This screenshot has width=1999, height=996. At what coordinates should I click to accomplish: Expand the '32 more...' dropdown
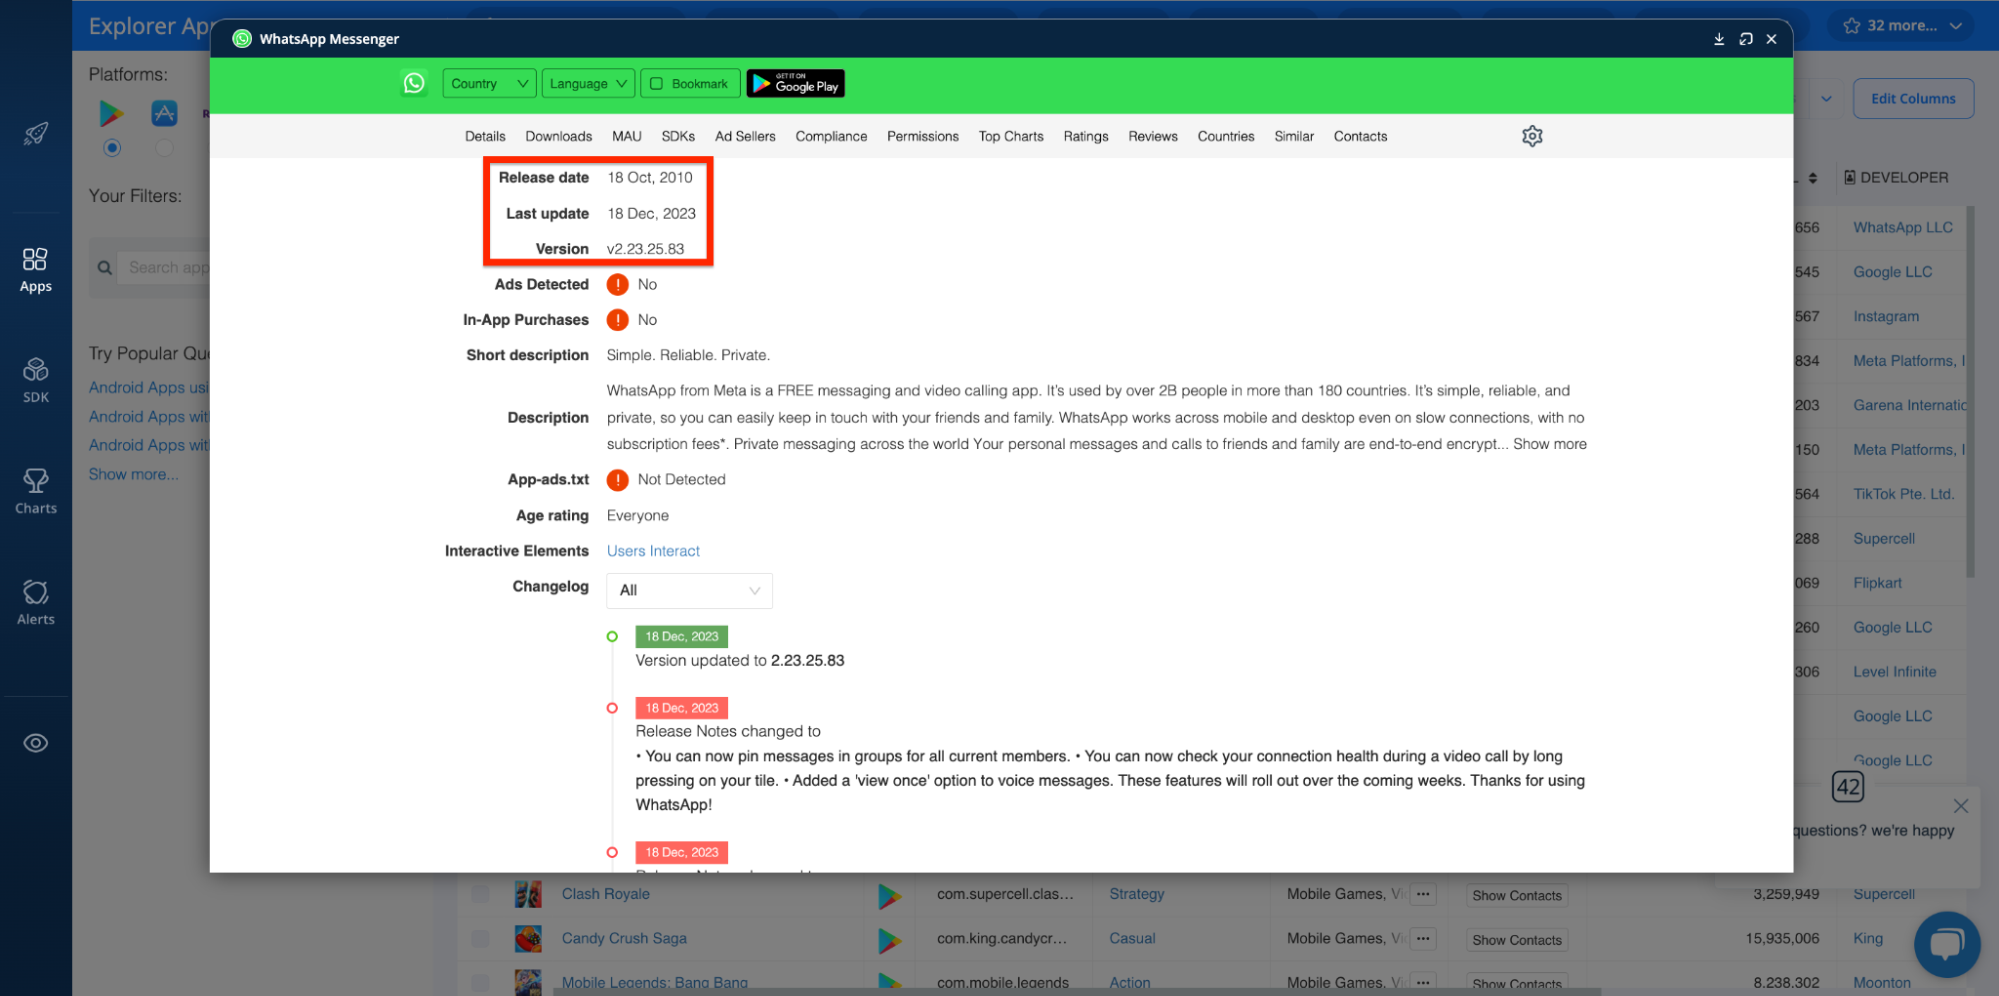pos(1902,26)
